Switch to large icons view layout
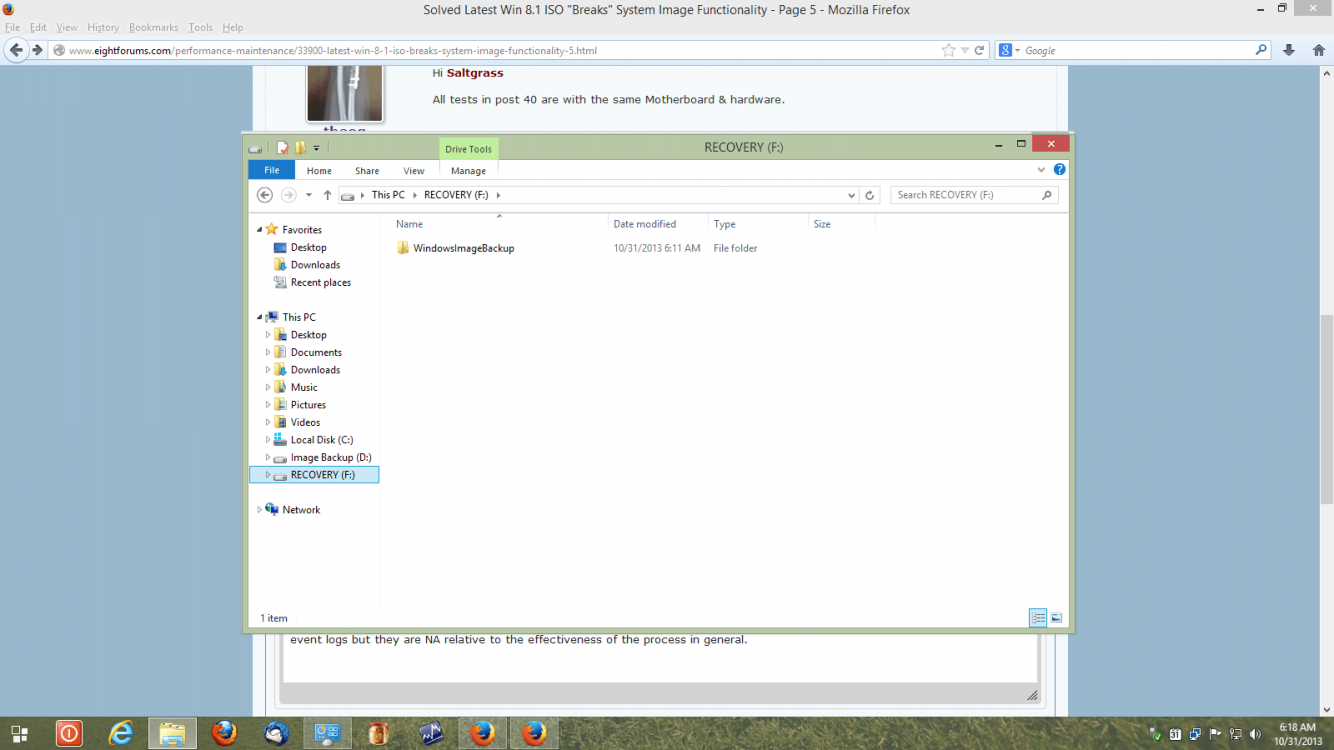Screen dimensions: 1334x750 [x=1056, y=618]
